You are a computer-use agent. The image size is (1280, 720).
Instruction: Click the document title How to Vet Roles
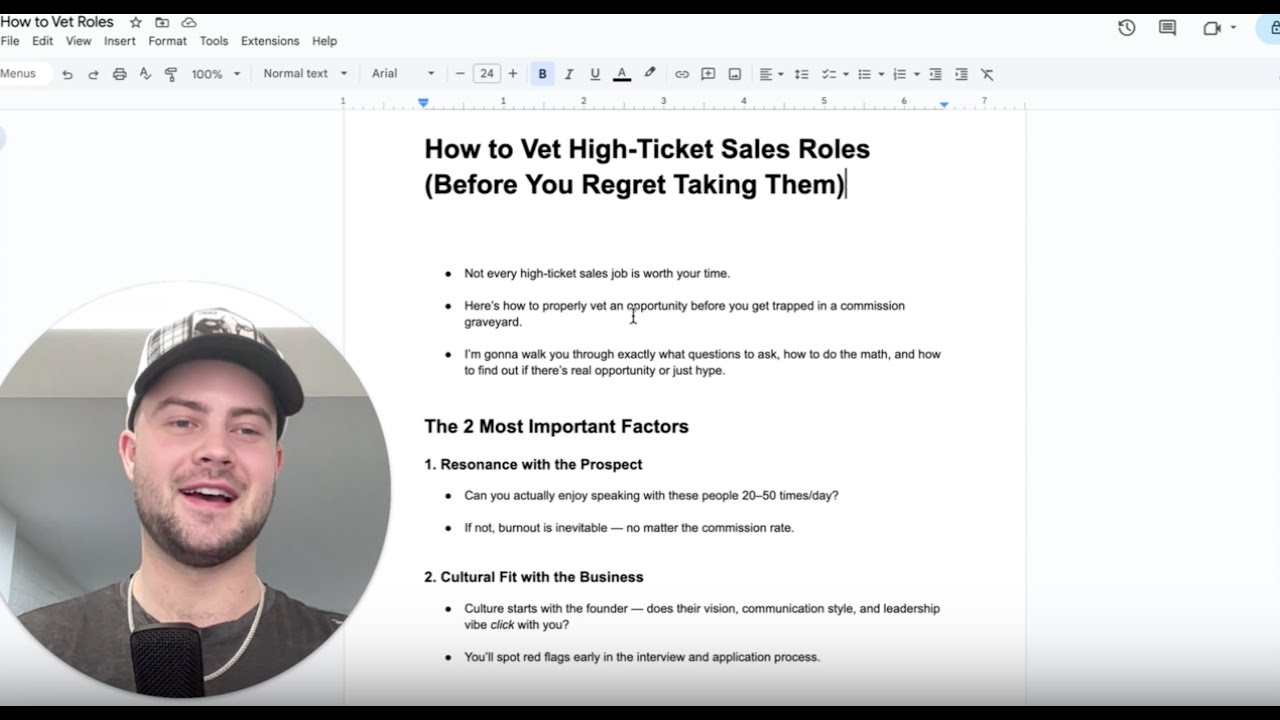point(57,22)
